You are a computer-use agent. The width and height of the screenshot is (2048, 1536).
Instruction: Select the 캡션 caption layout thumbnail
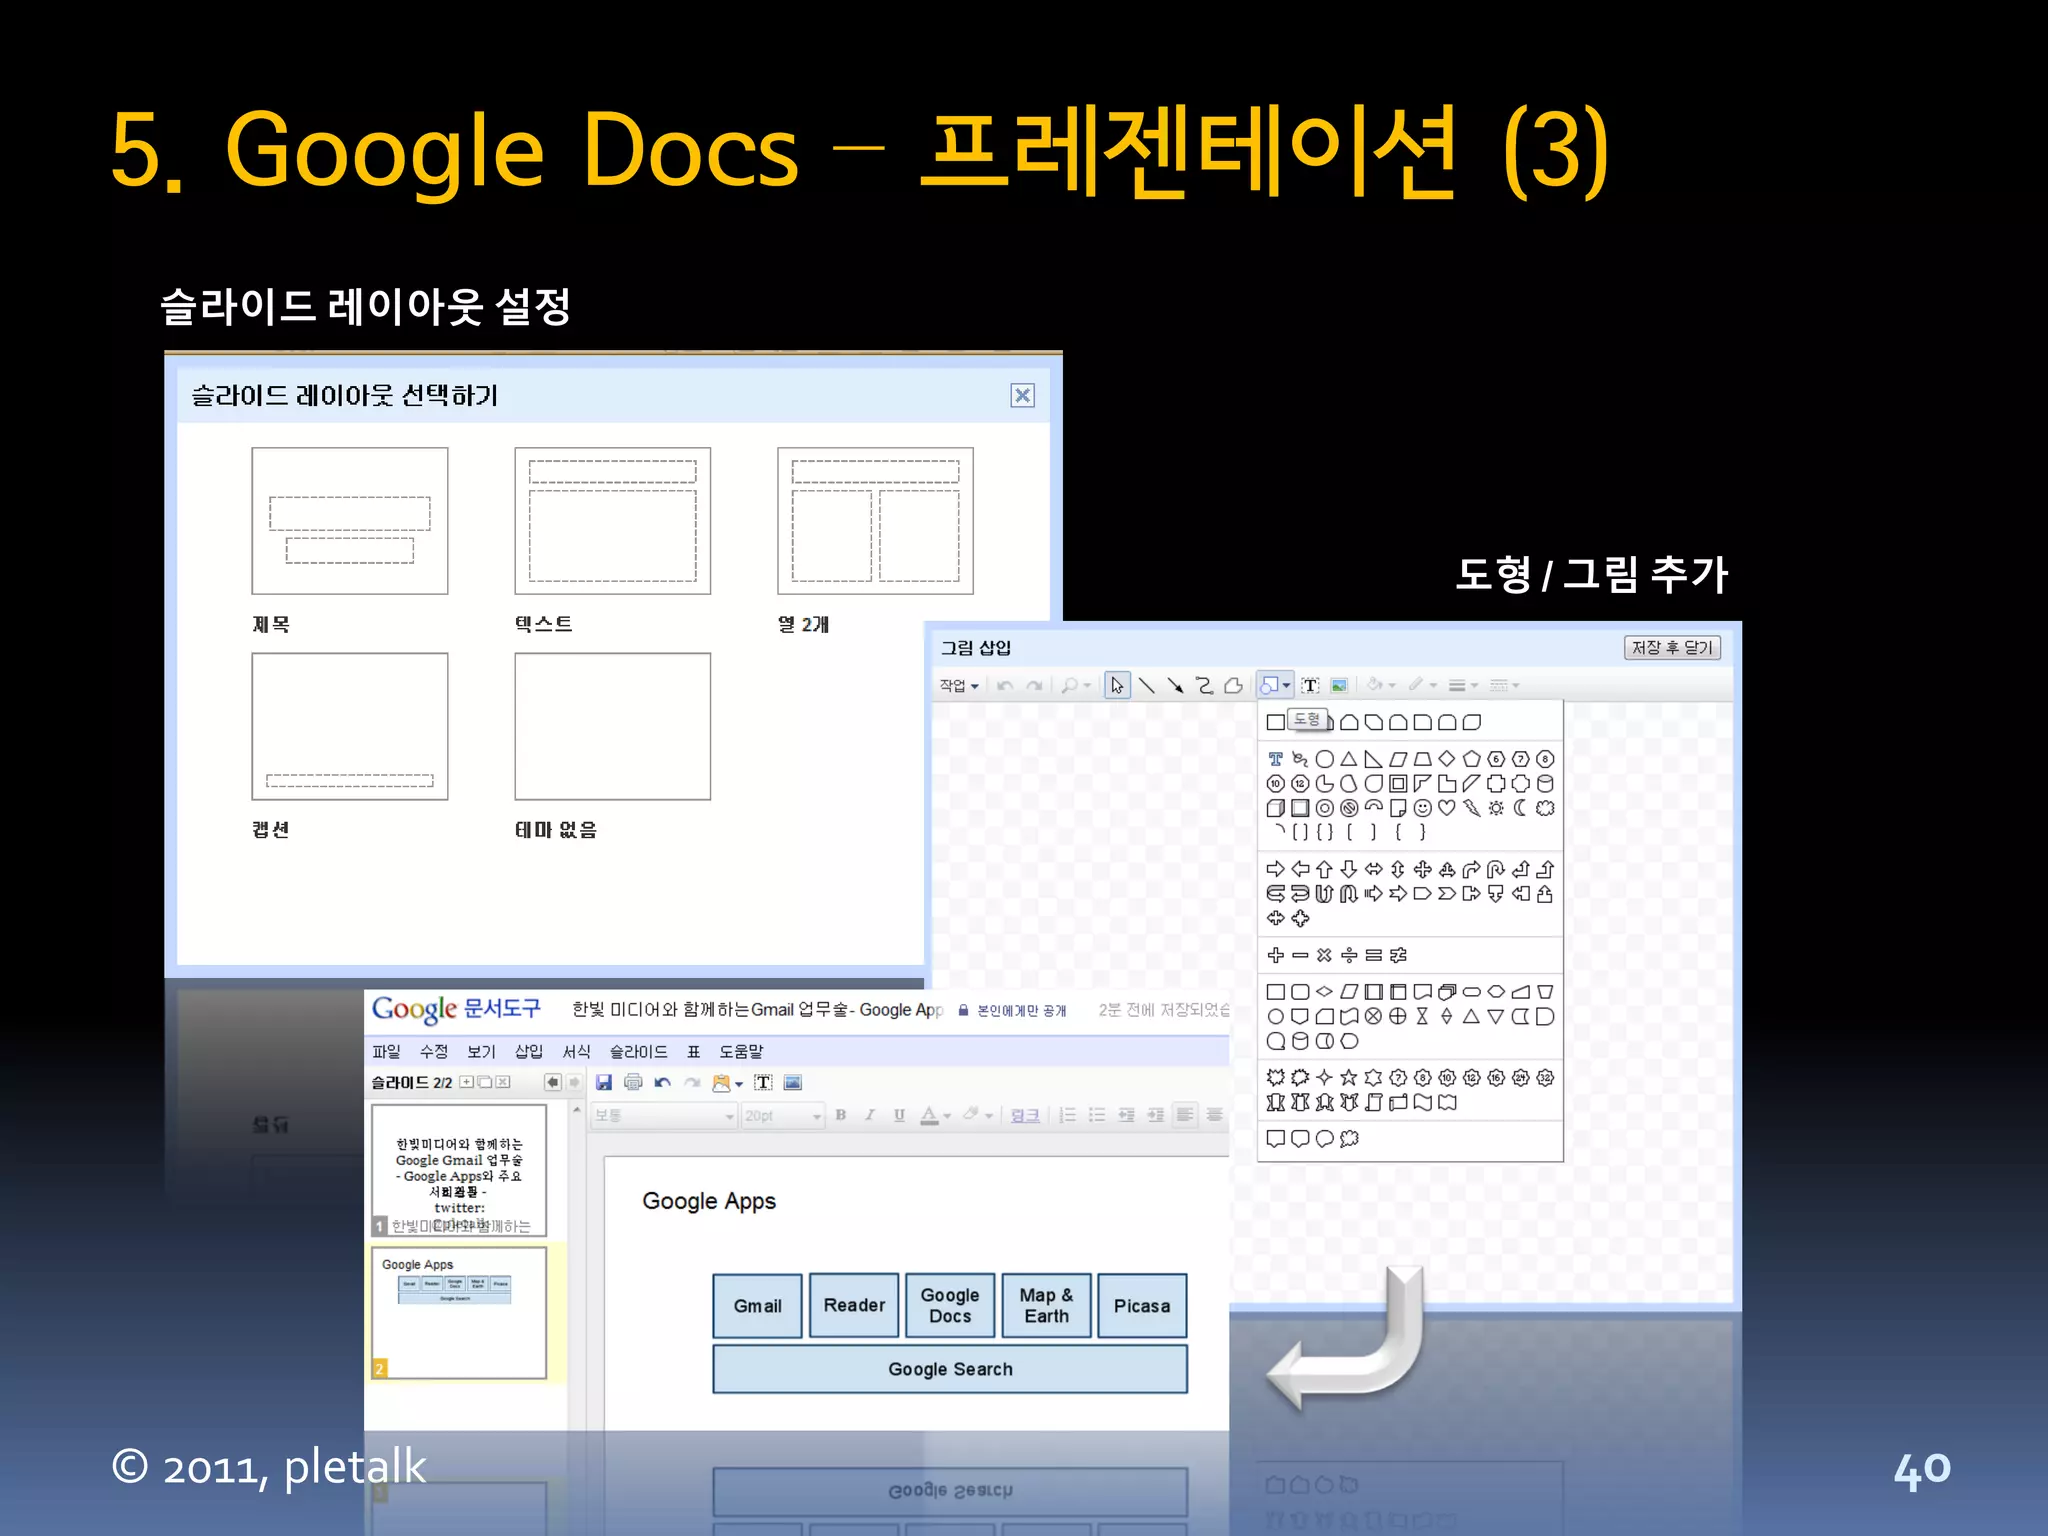pos(349,726)
